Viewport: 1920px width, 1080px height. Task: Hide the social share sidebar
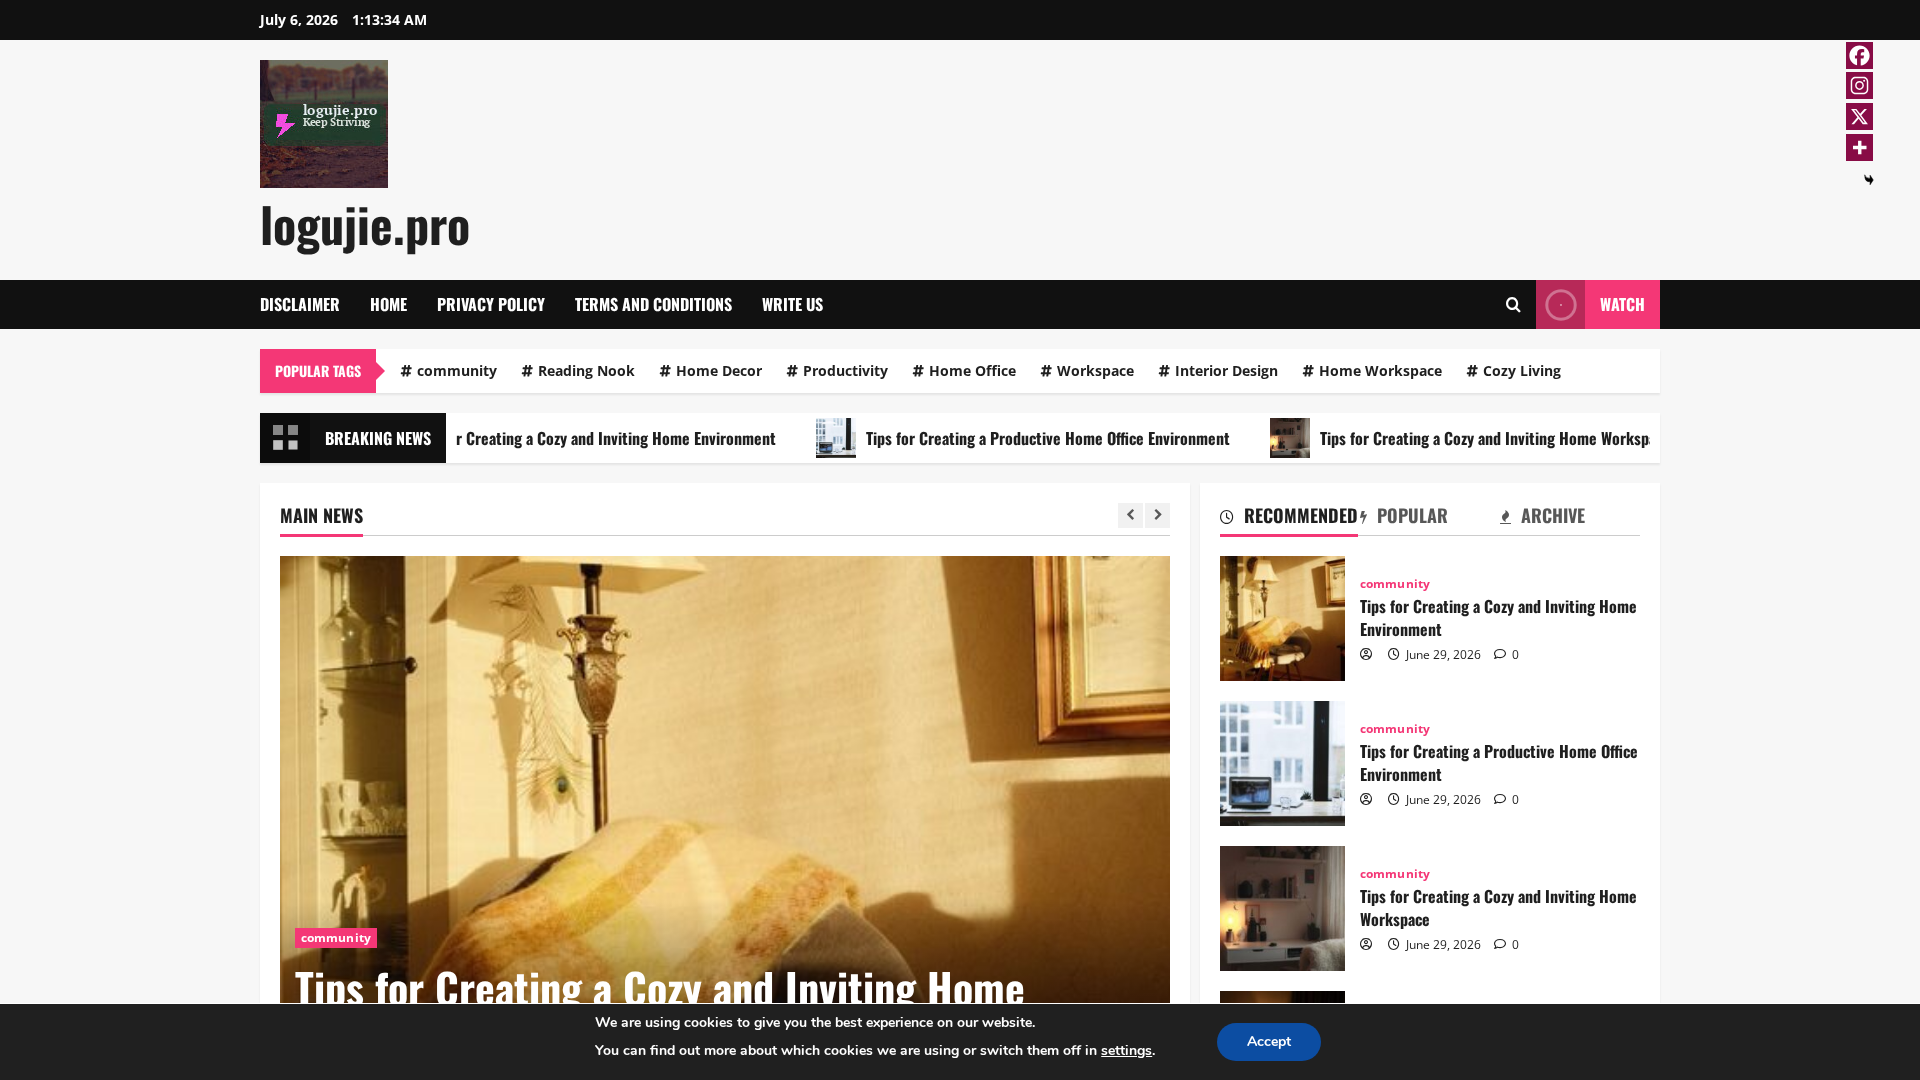[1868, 180]
